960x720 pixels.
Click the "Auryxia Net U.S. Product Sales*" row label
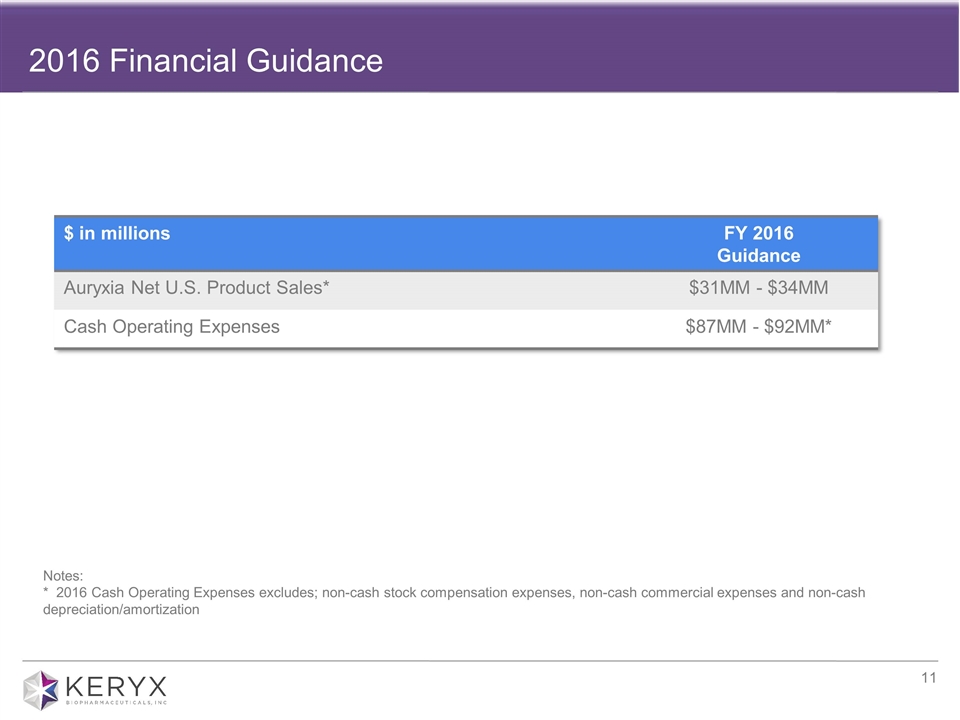coord(196,289)
